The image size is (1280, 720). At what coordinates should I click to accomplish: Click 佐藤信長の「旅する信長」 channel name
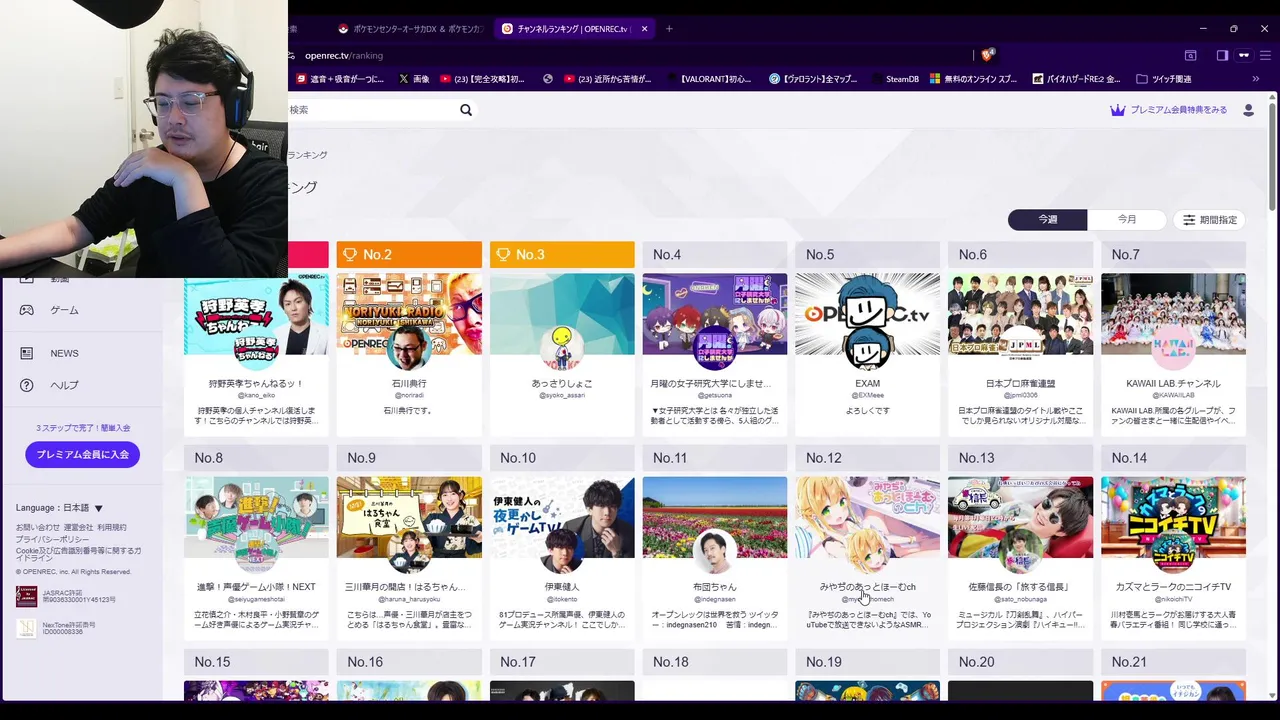coord(1020,587)
